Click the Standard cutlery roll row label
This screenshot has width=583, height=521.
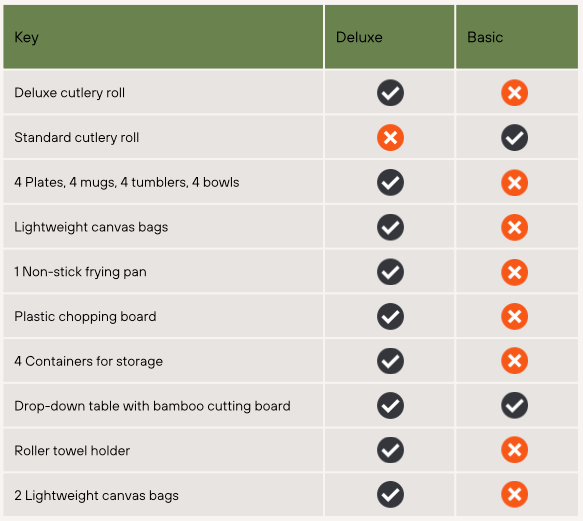pos(77,138)
